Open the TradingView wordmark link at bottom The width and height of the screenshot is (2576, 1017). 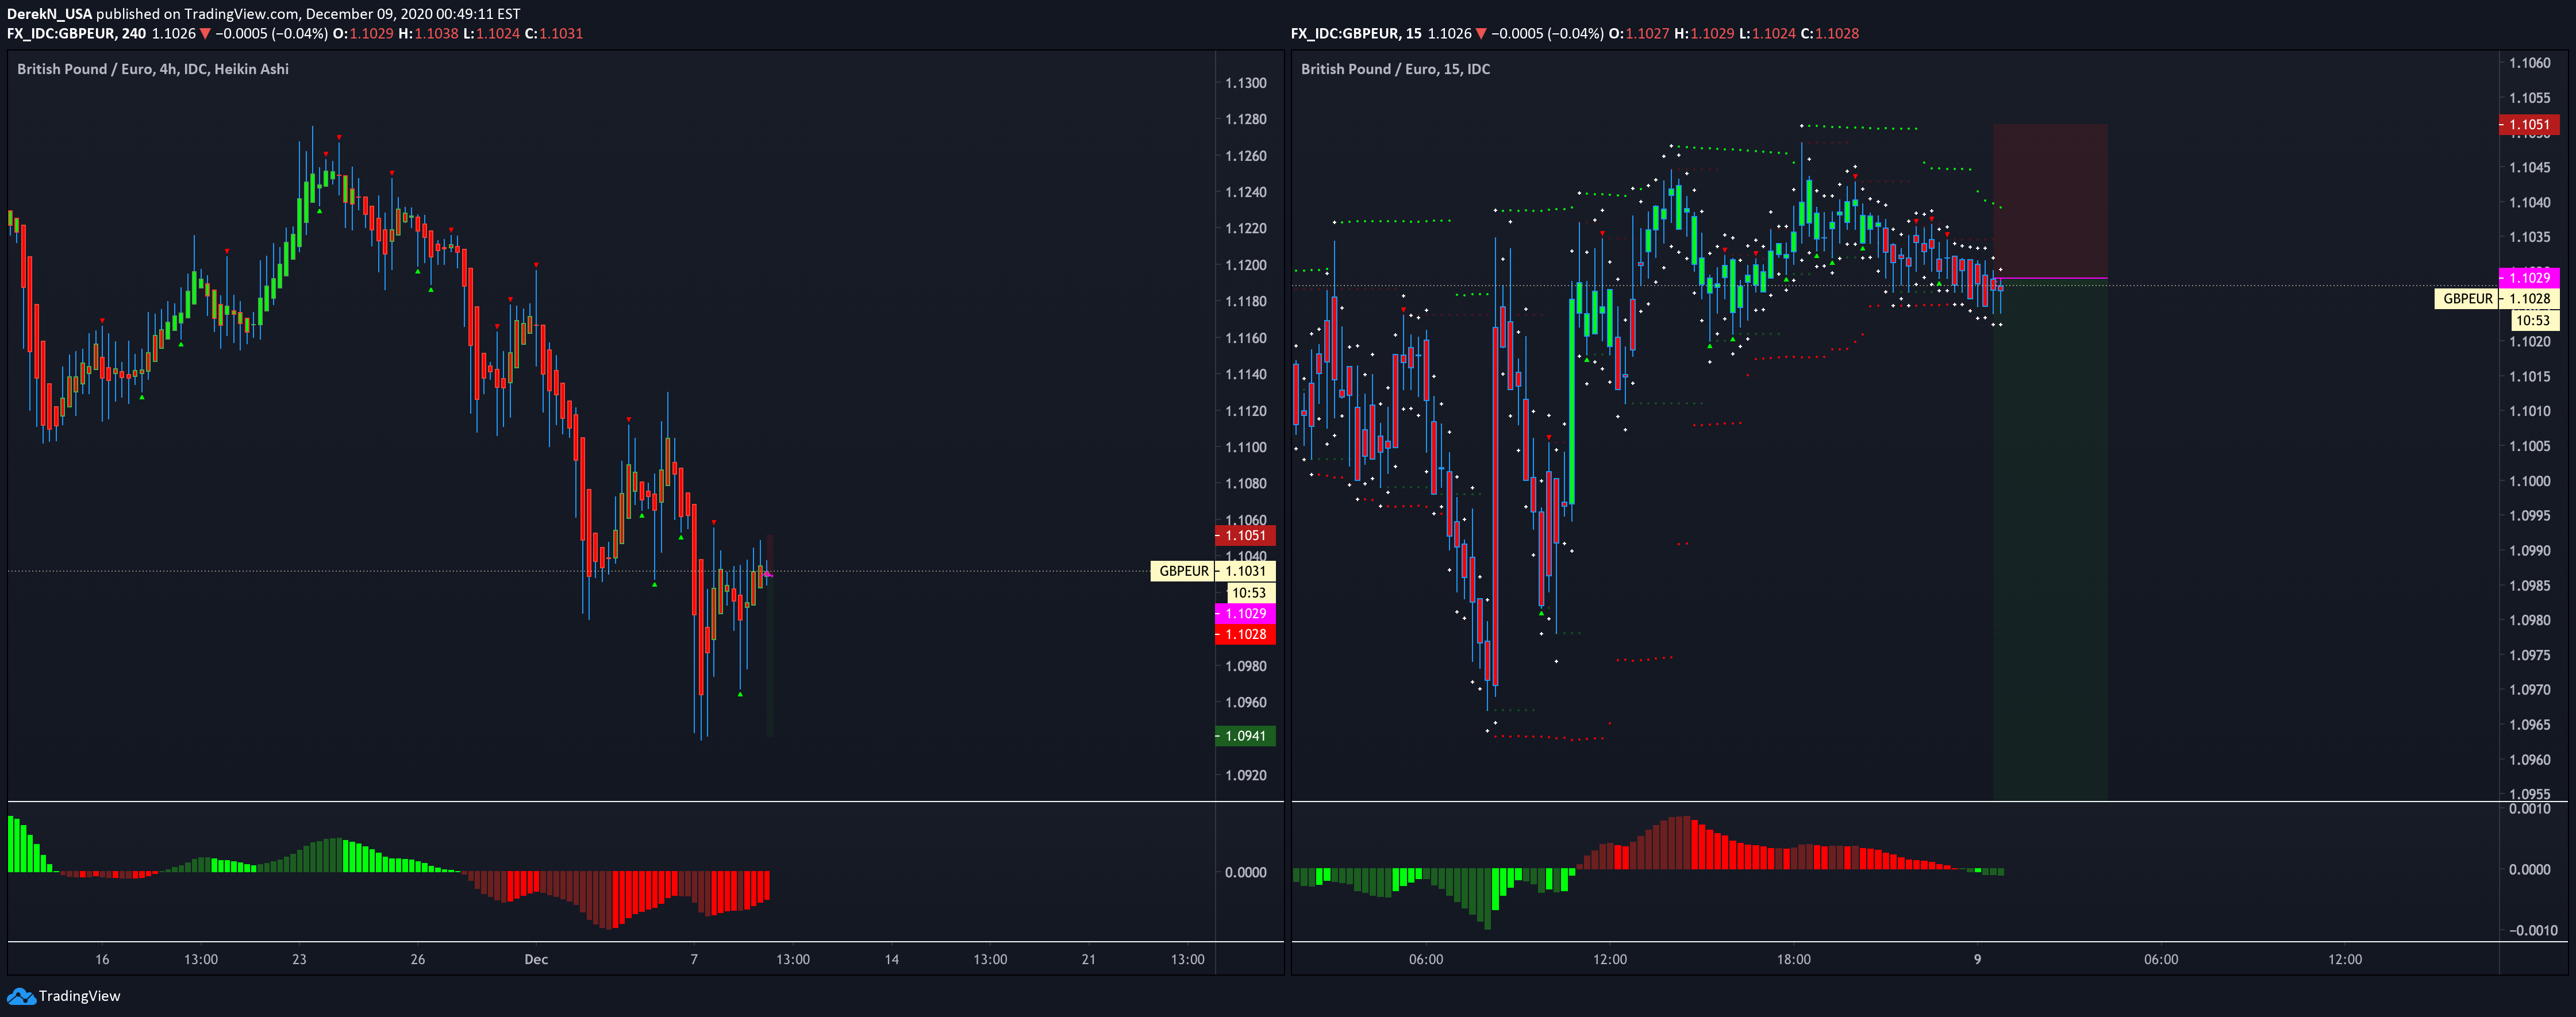[x=79, y=996]
